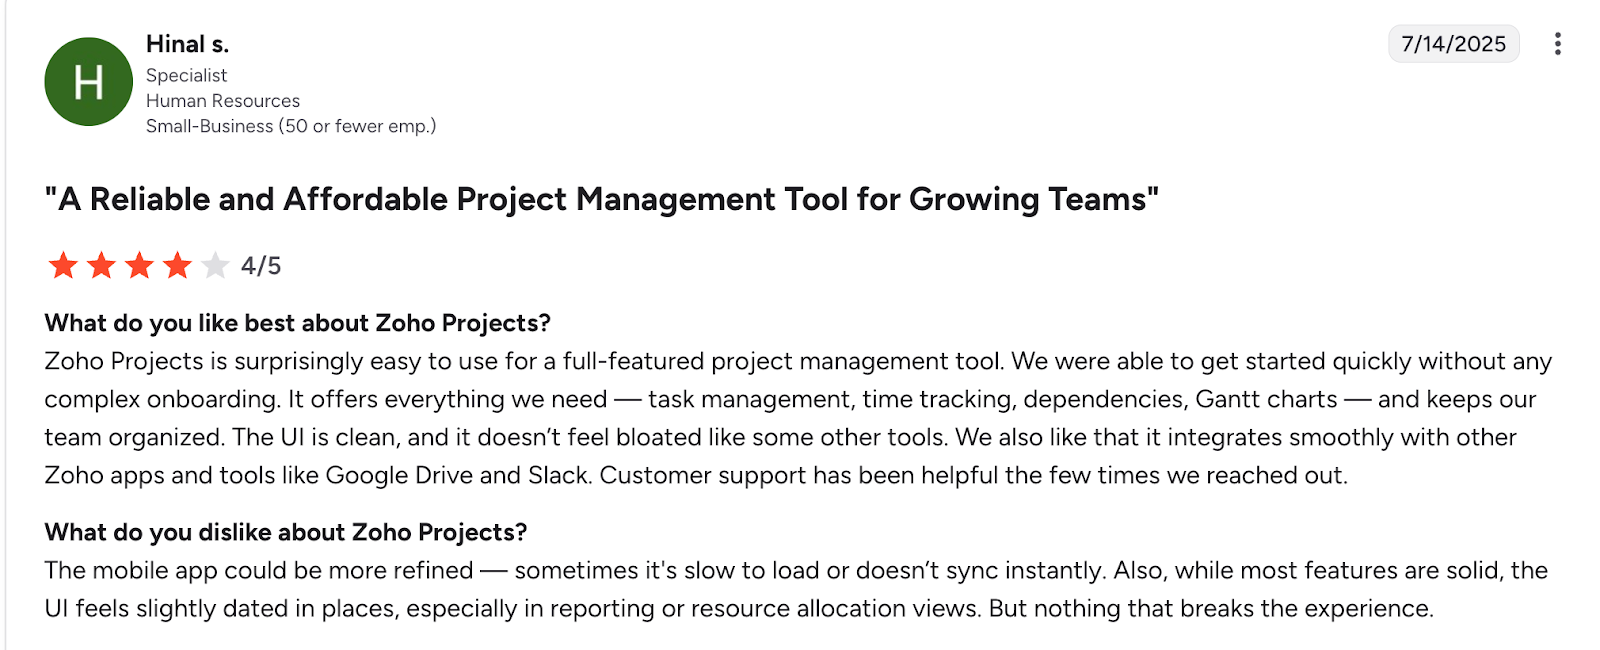
Task: Click the 7/14/2025 date badge
Action: [x=1453, y=44]
